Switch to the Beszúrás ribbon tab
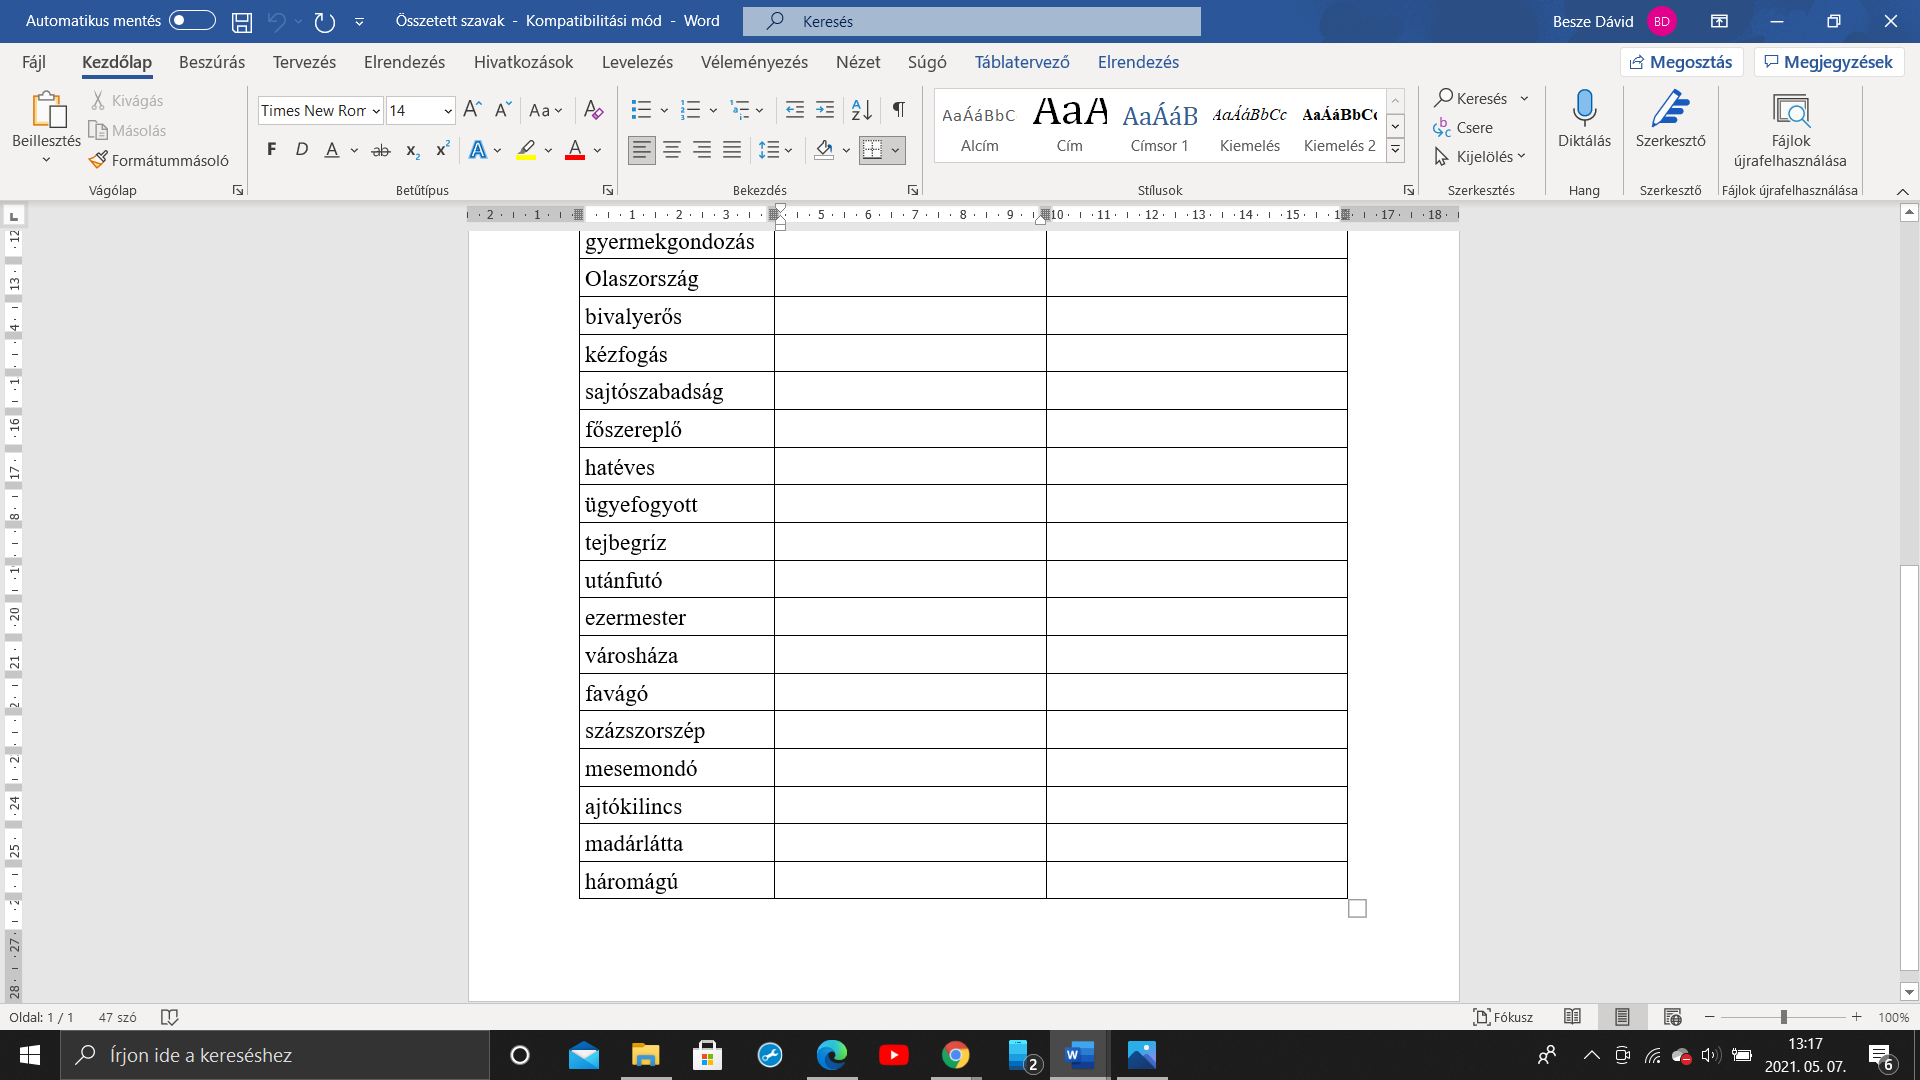 pos(211,62)
